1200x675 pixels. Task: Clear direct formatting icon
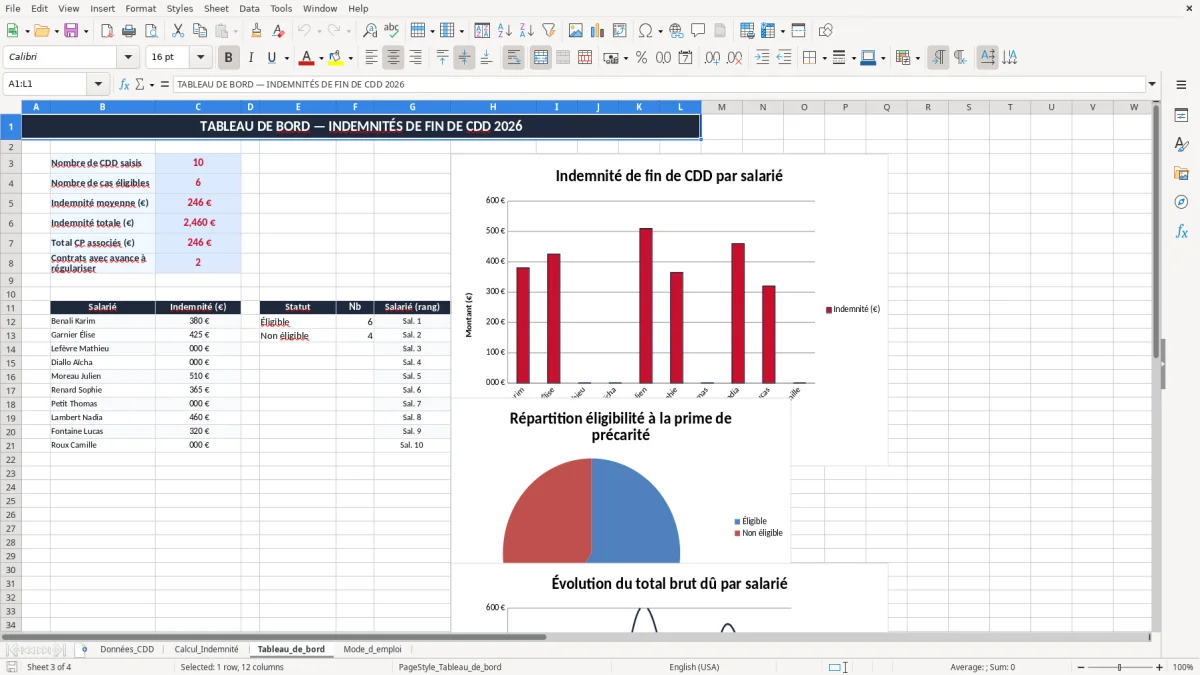tap(279, 31)
